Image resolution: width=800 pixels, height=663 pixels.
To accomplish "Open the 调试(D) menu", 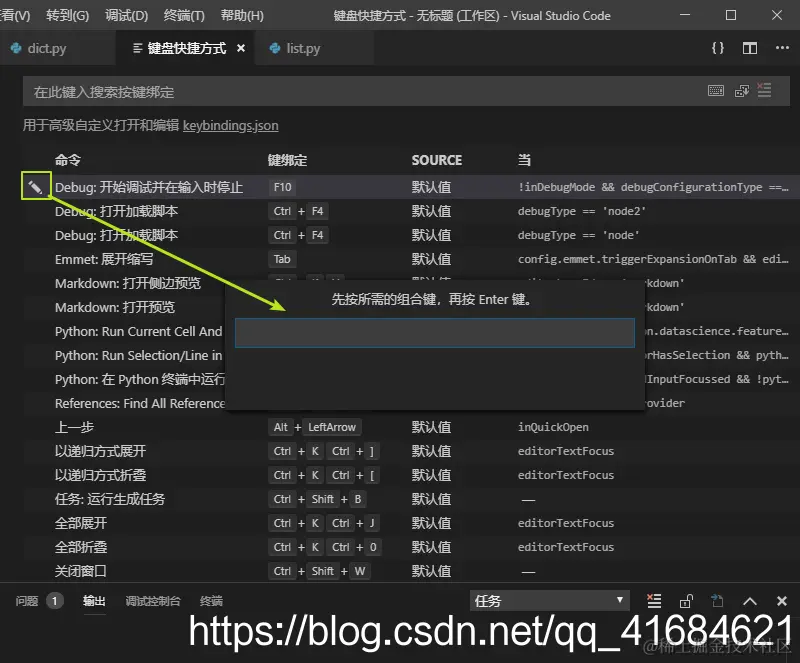I will pyautogui.click(x=127, y=15).
